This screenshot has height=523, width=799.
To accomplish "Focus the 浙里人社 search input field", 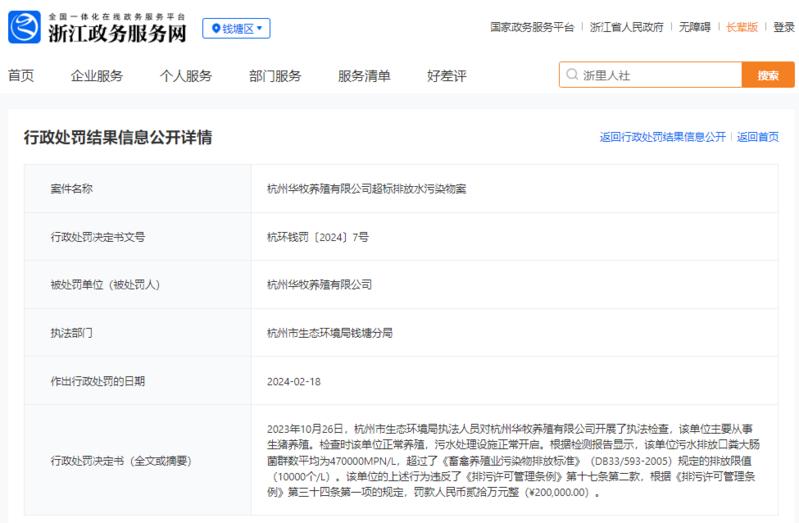I will point(650,75).
